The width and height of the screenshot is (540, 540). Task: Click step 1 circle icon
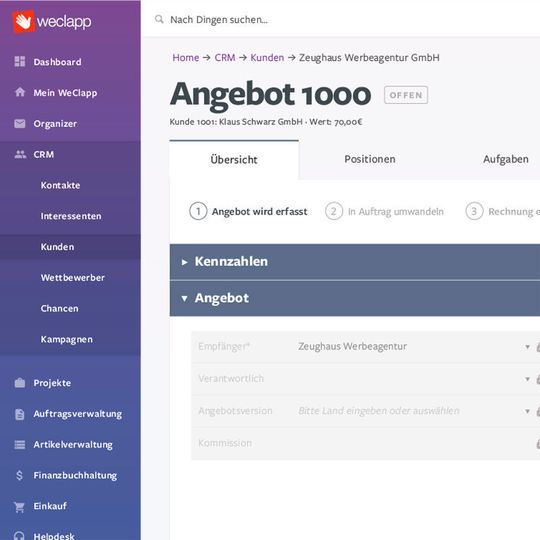198,211
